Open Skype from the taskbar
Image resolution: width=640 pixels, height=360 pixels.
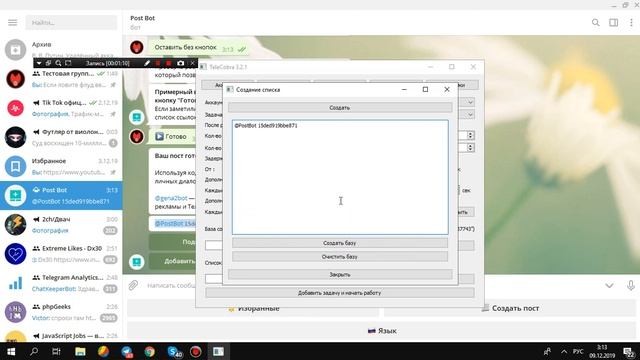[173, 351]
